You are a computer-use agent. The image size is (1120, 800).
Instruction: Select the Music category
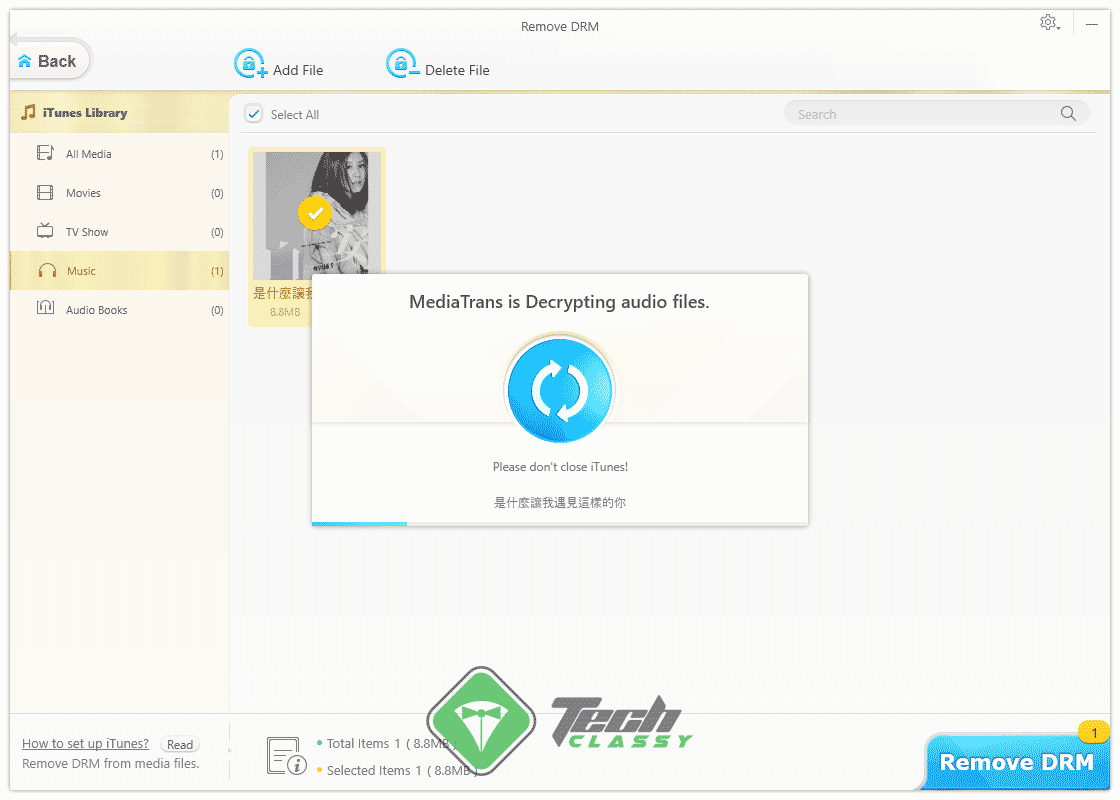[81, 271]
